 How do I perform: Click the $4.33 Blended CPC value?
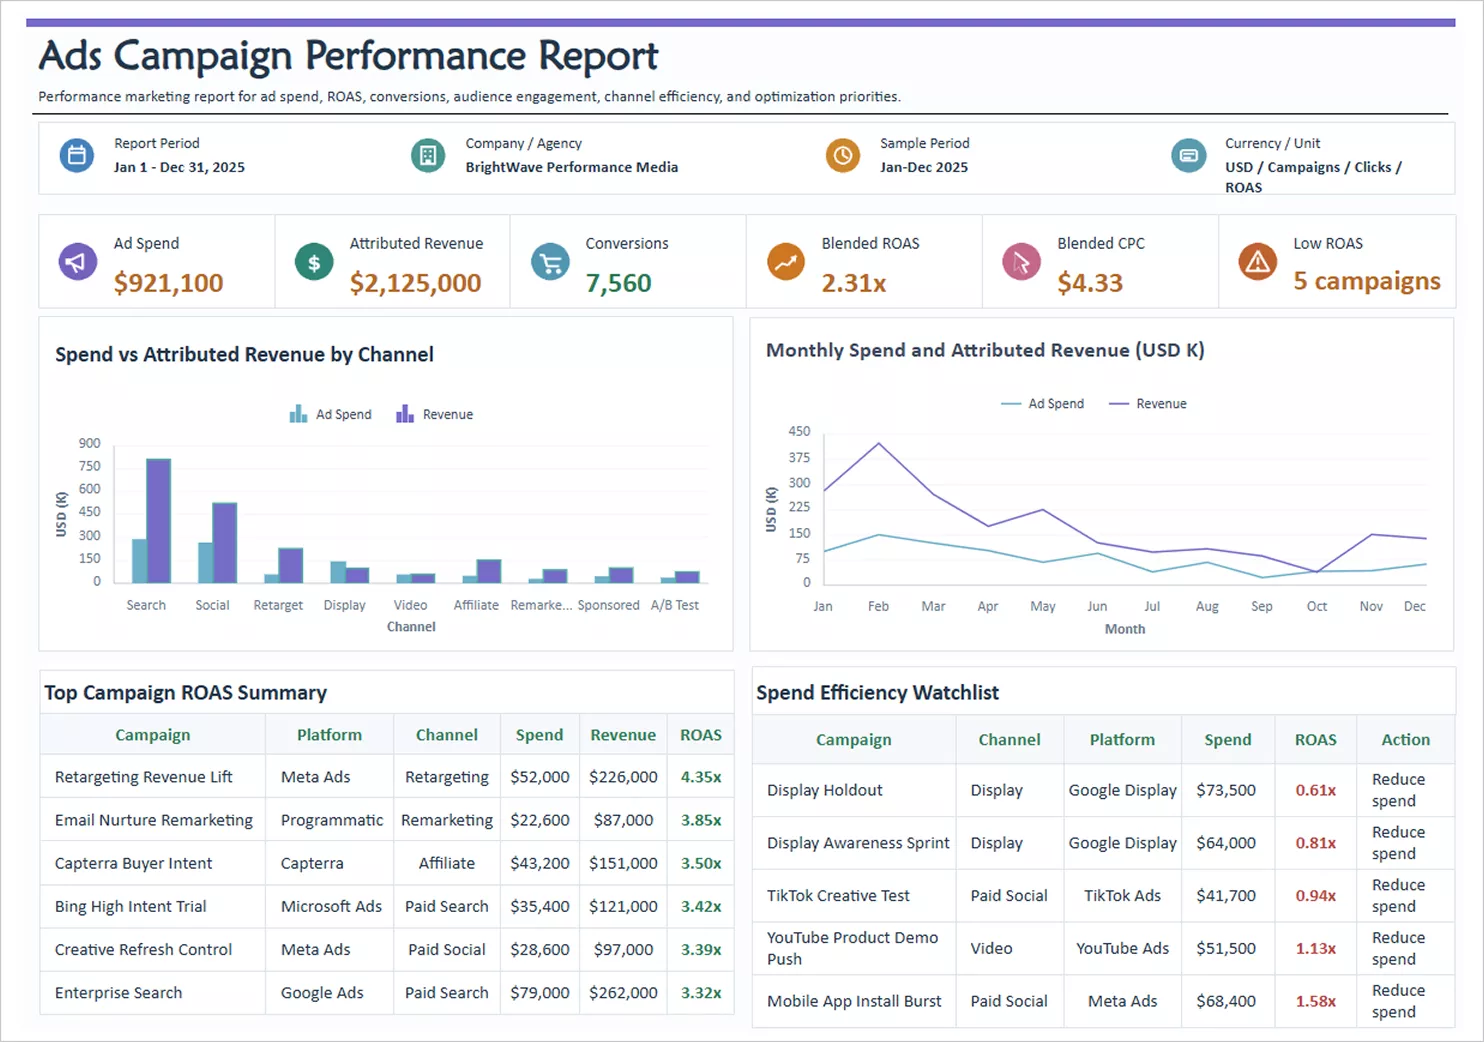(x=1090, y=283)
